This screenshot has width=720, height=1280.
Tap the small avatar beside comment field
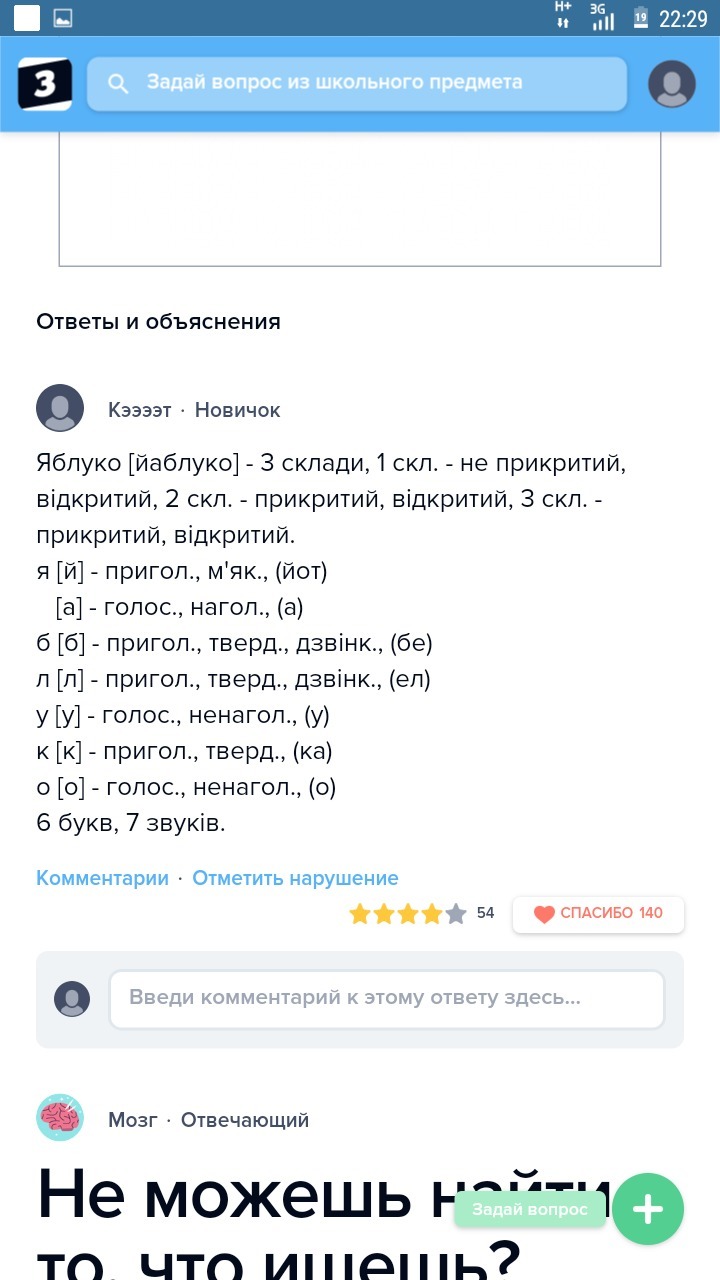(x=72, y=999)
